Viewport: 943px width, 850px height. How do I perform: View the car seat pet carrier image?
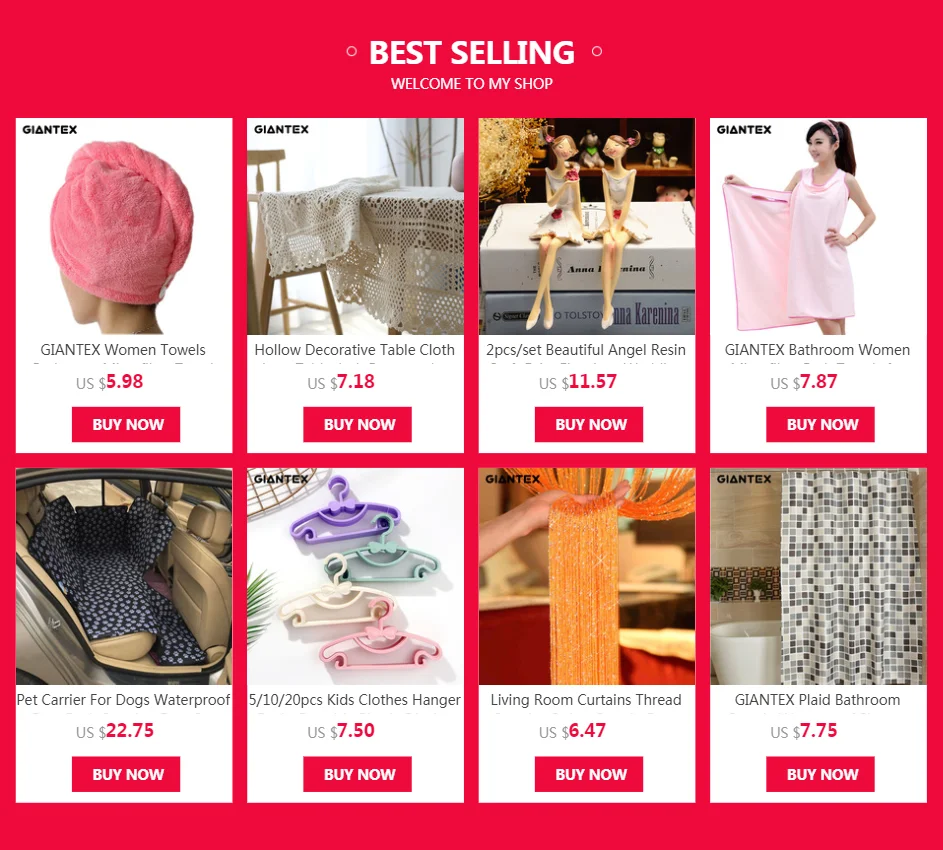[x=124, y=576]
